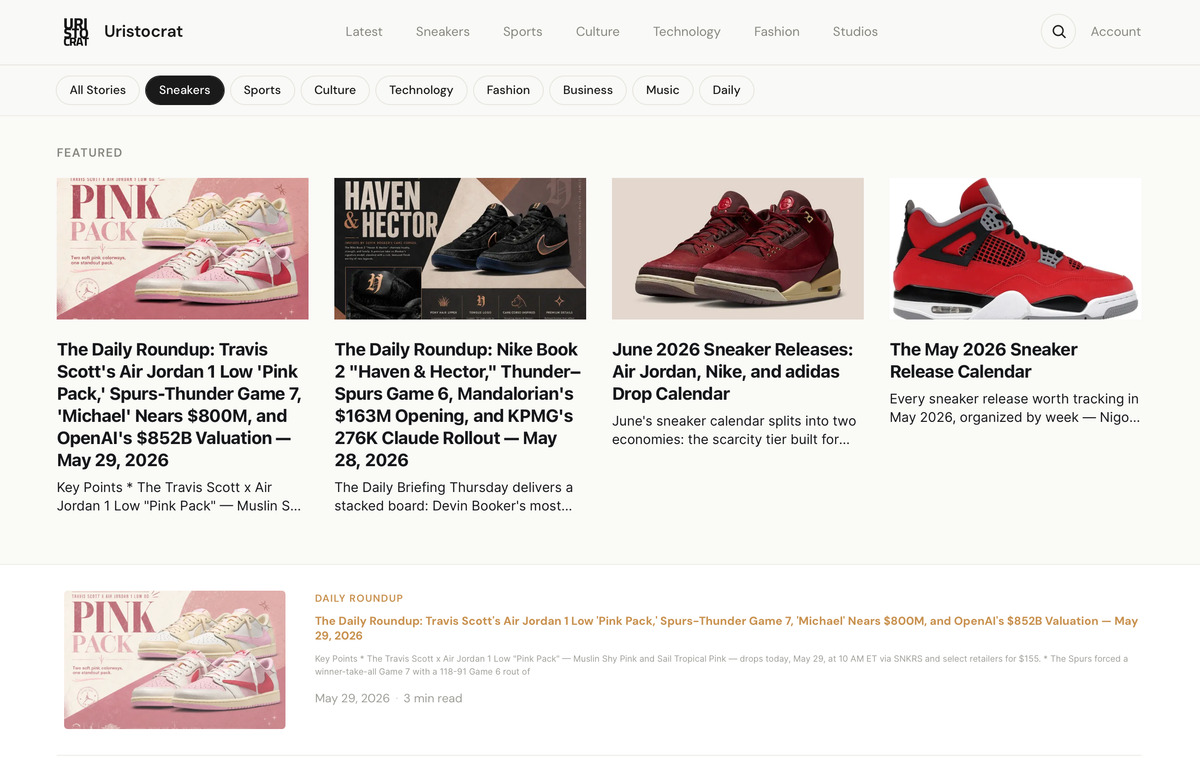Open June 2026 Sneaker Releases headline
Viewport: 1200px width, 758px height.
click(x=733, y=372)
